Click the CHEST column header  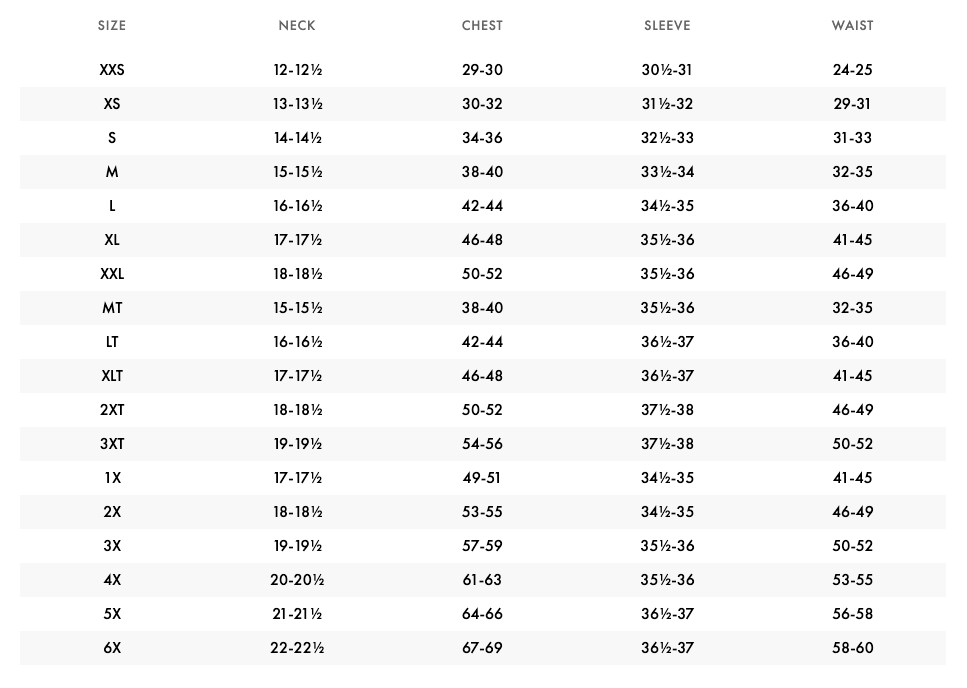(482, 26)
